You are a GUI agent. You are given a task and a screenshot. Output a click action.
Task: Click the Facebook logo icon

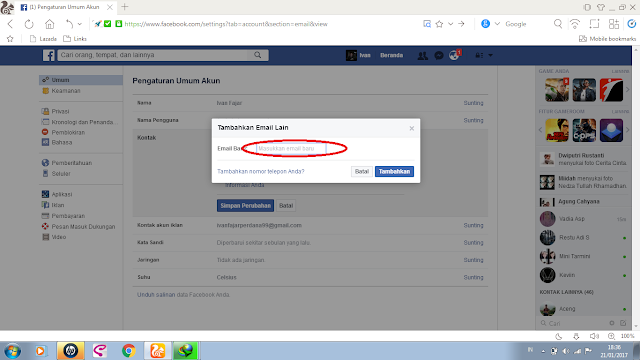click(x=49, y=55)
